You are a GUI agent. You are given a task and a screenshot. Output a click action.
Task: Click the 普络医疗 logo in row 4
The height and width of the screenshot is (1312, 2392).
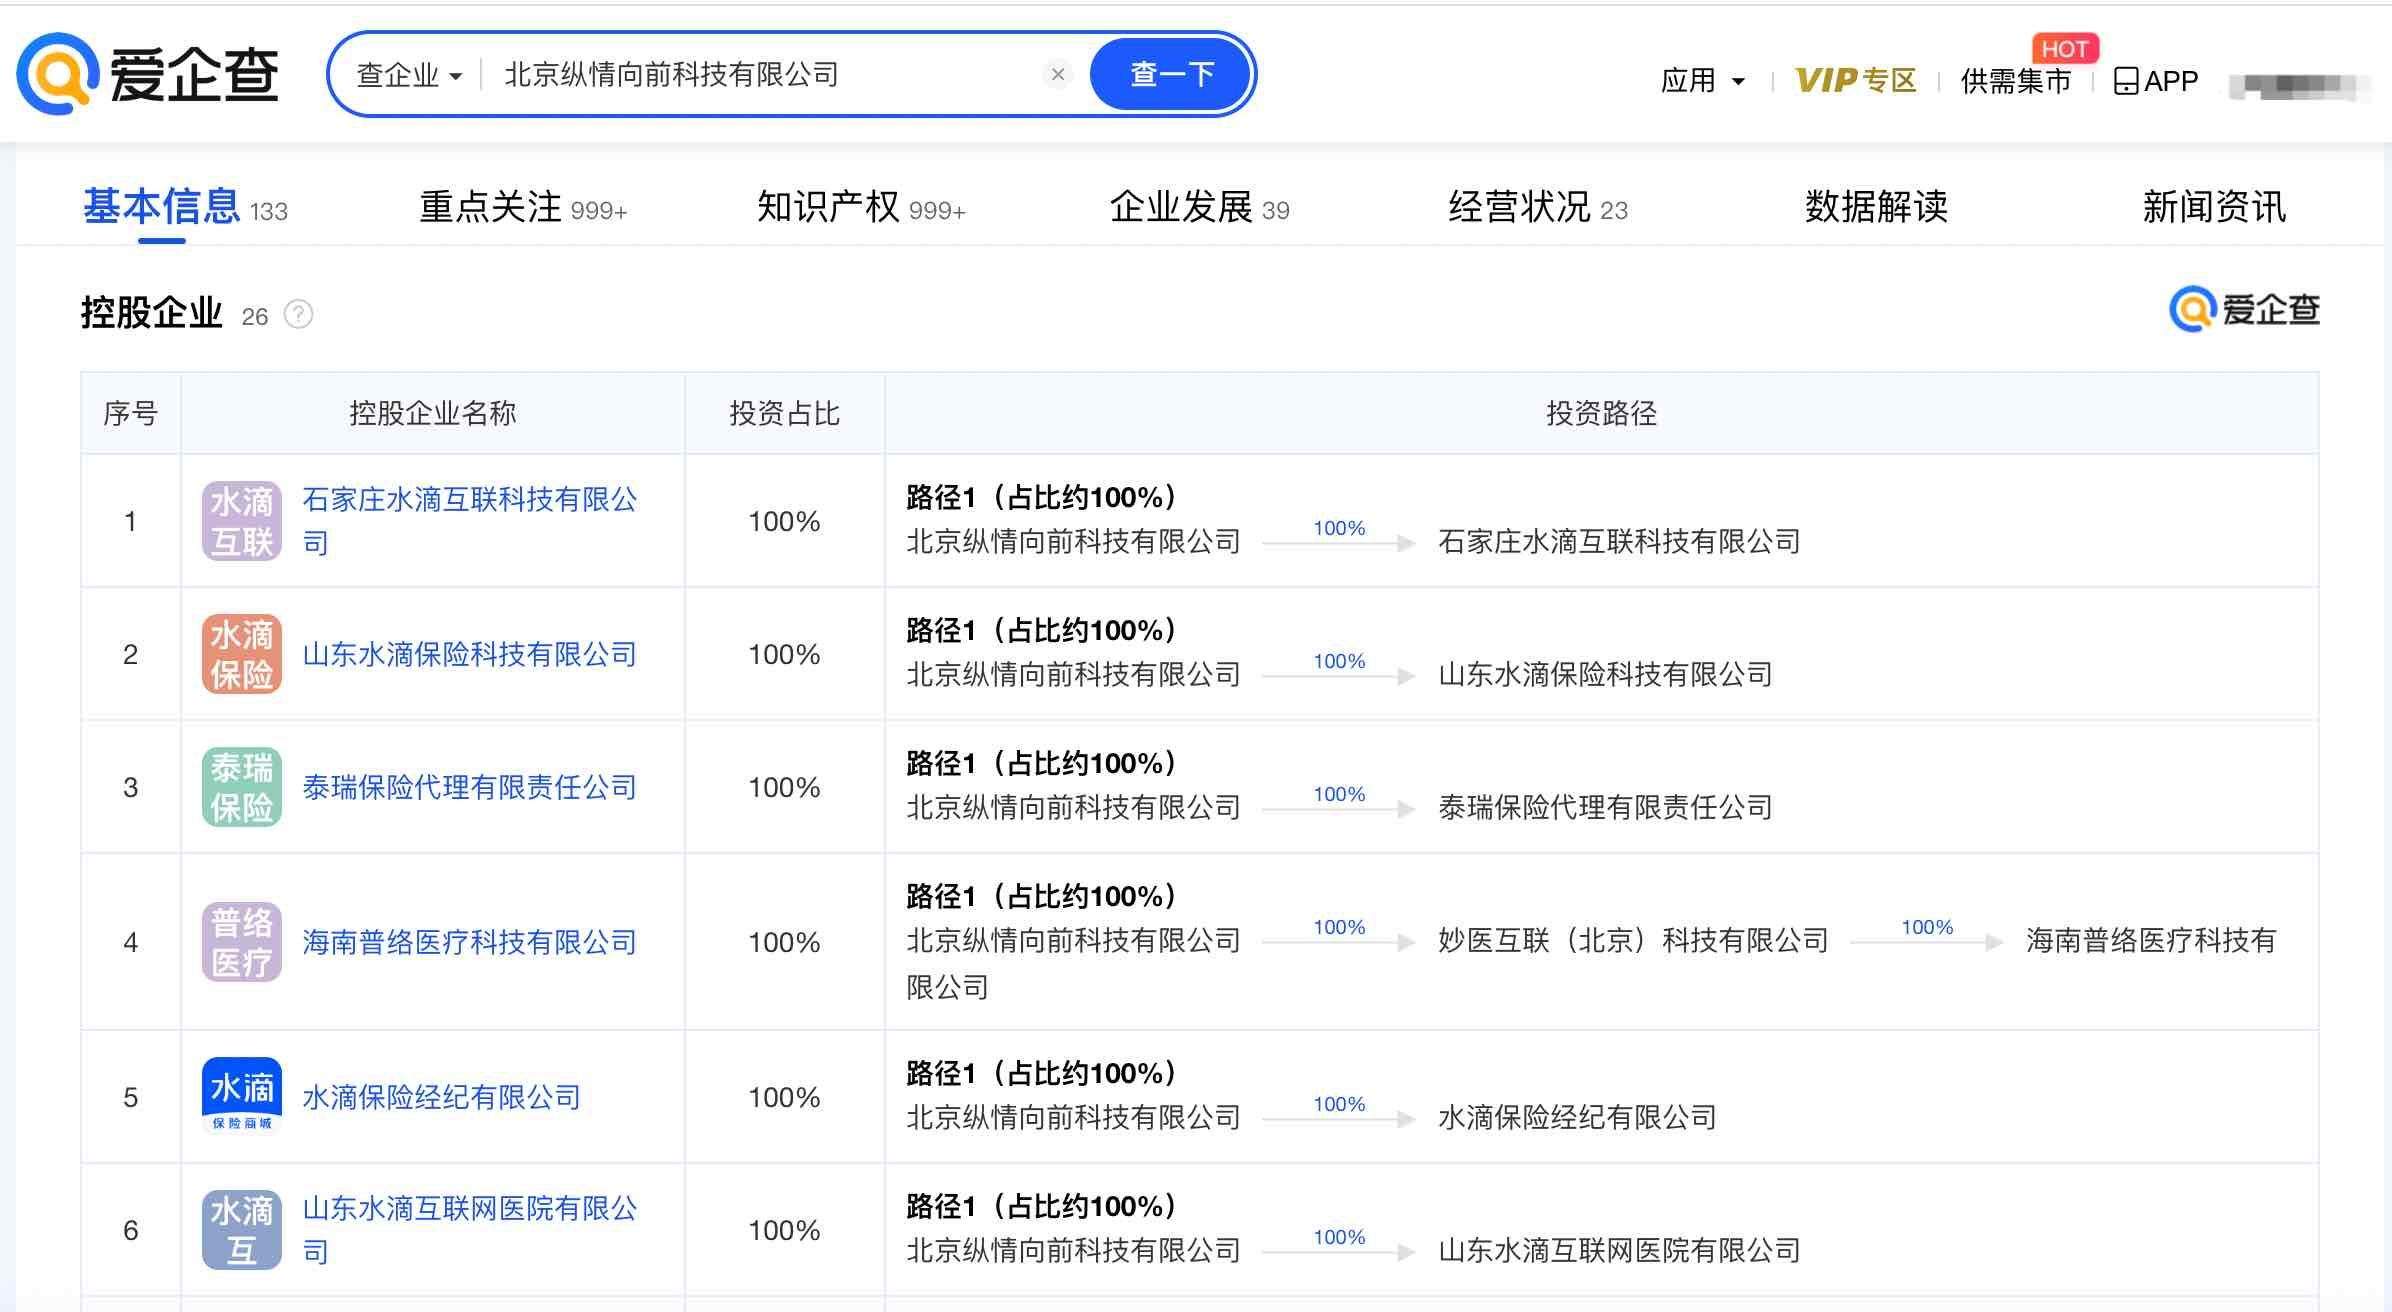(242, 942)
